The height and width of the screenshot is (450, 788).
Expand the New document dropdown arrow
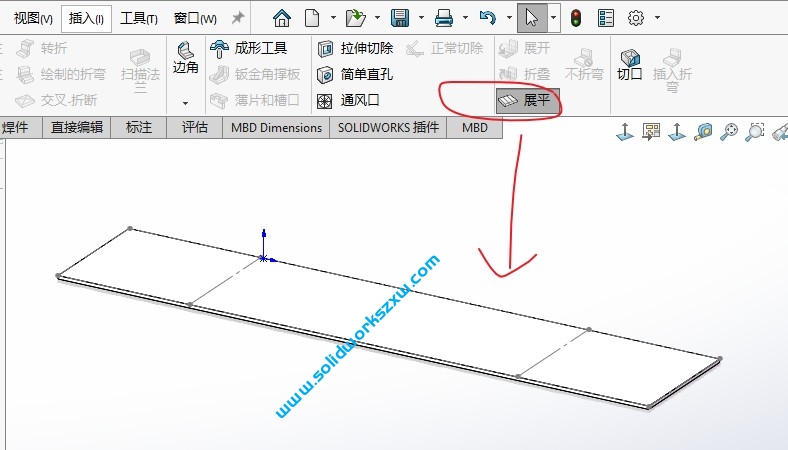click(x=333, y=18)
